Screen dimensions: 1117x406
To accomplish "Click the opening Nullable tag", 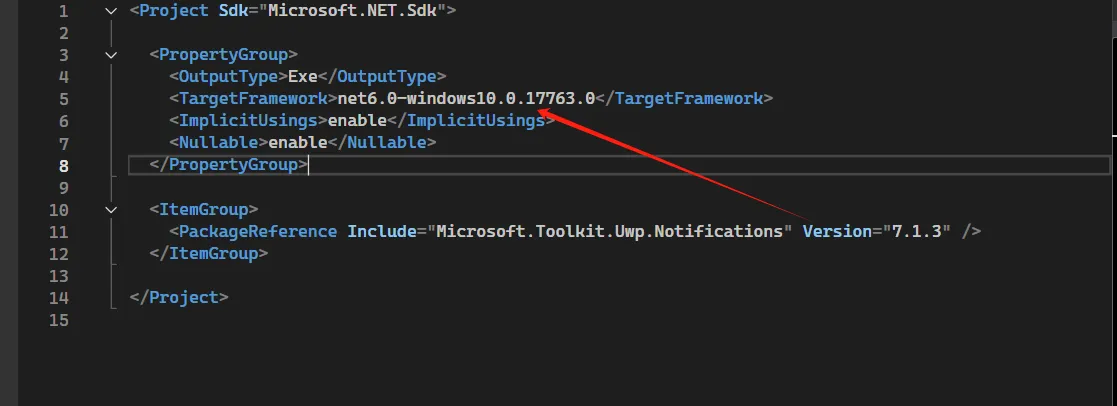I will click(218, 143).
